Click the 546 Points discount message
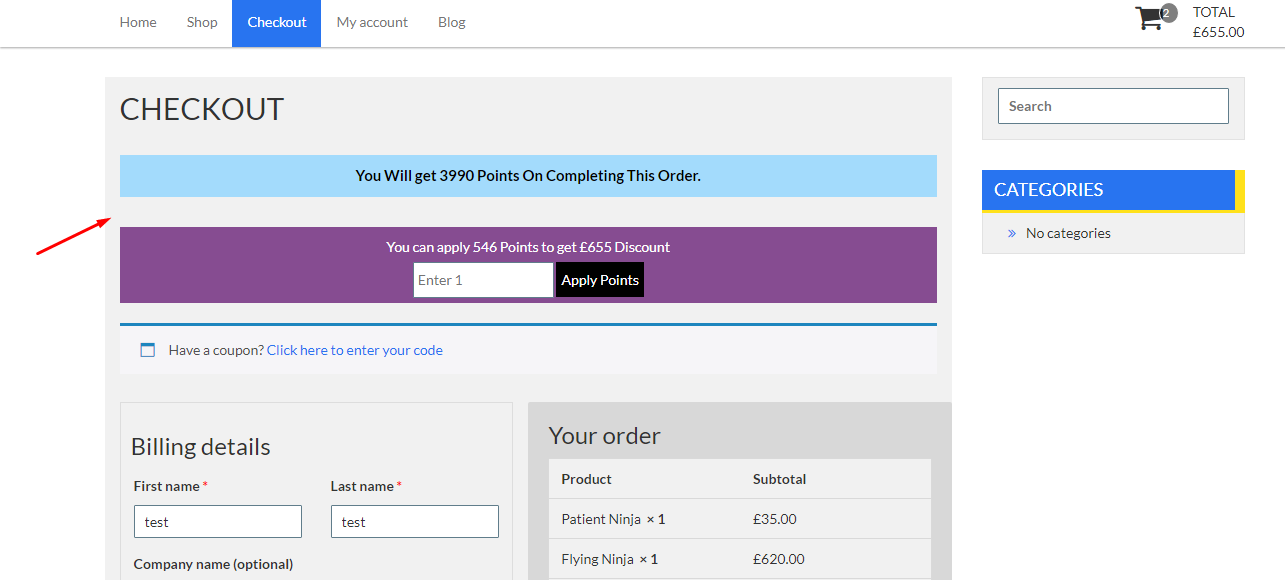The height and width of the screenshot is (580, 1285). click(528, 247)
